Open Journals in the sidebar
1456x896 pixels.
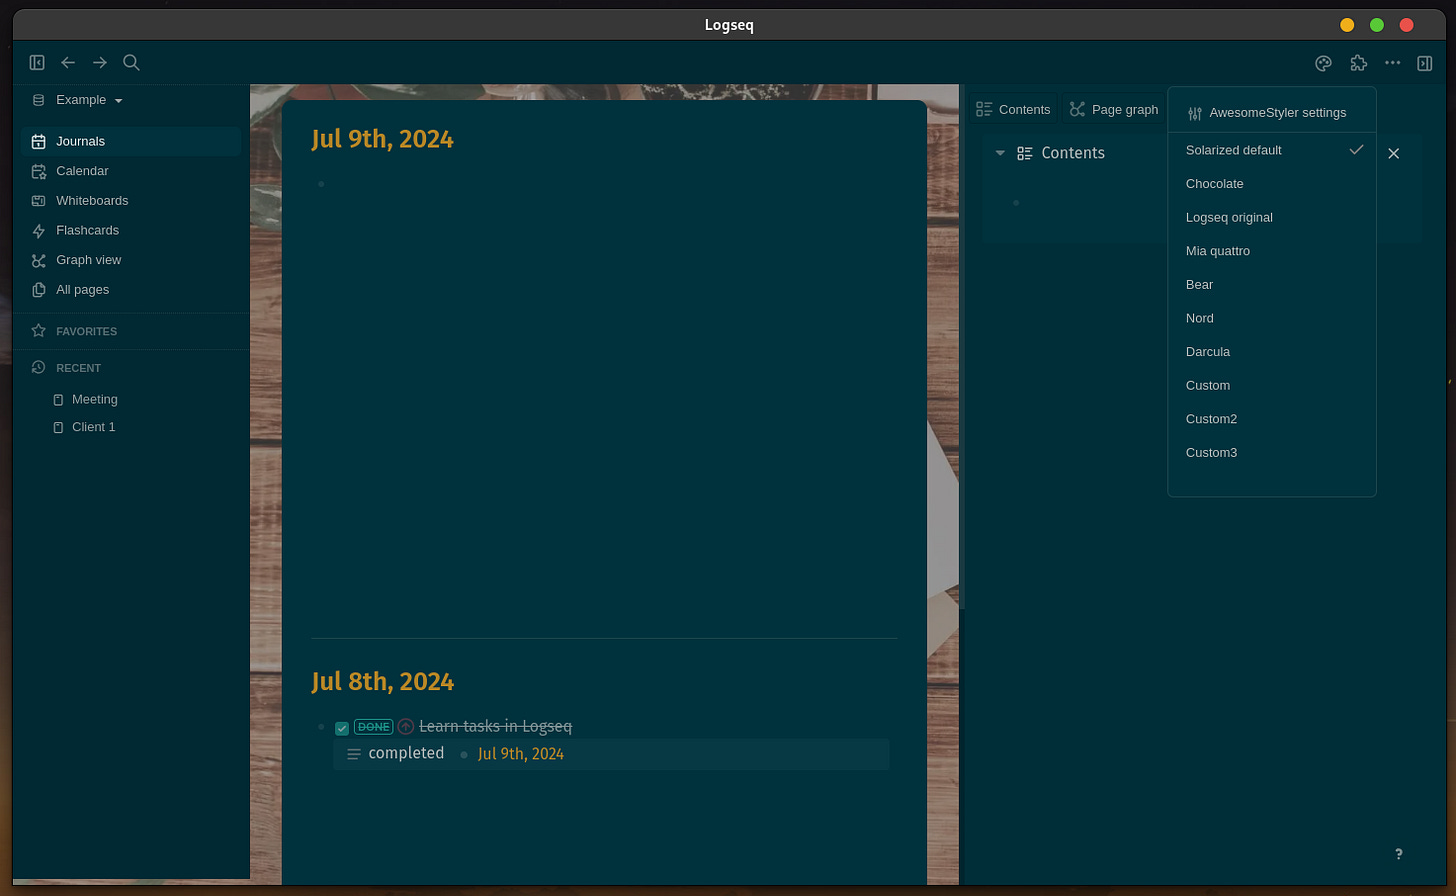(x=131, y=141)
